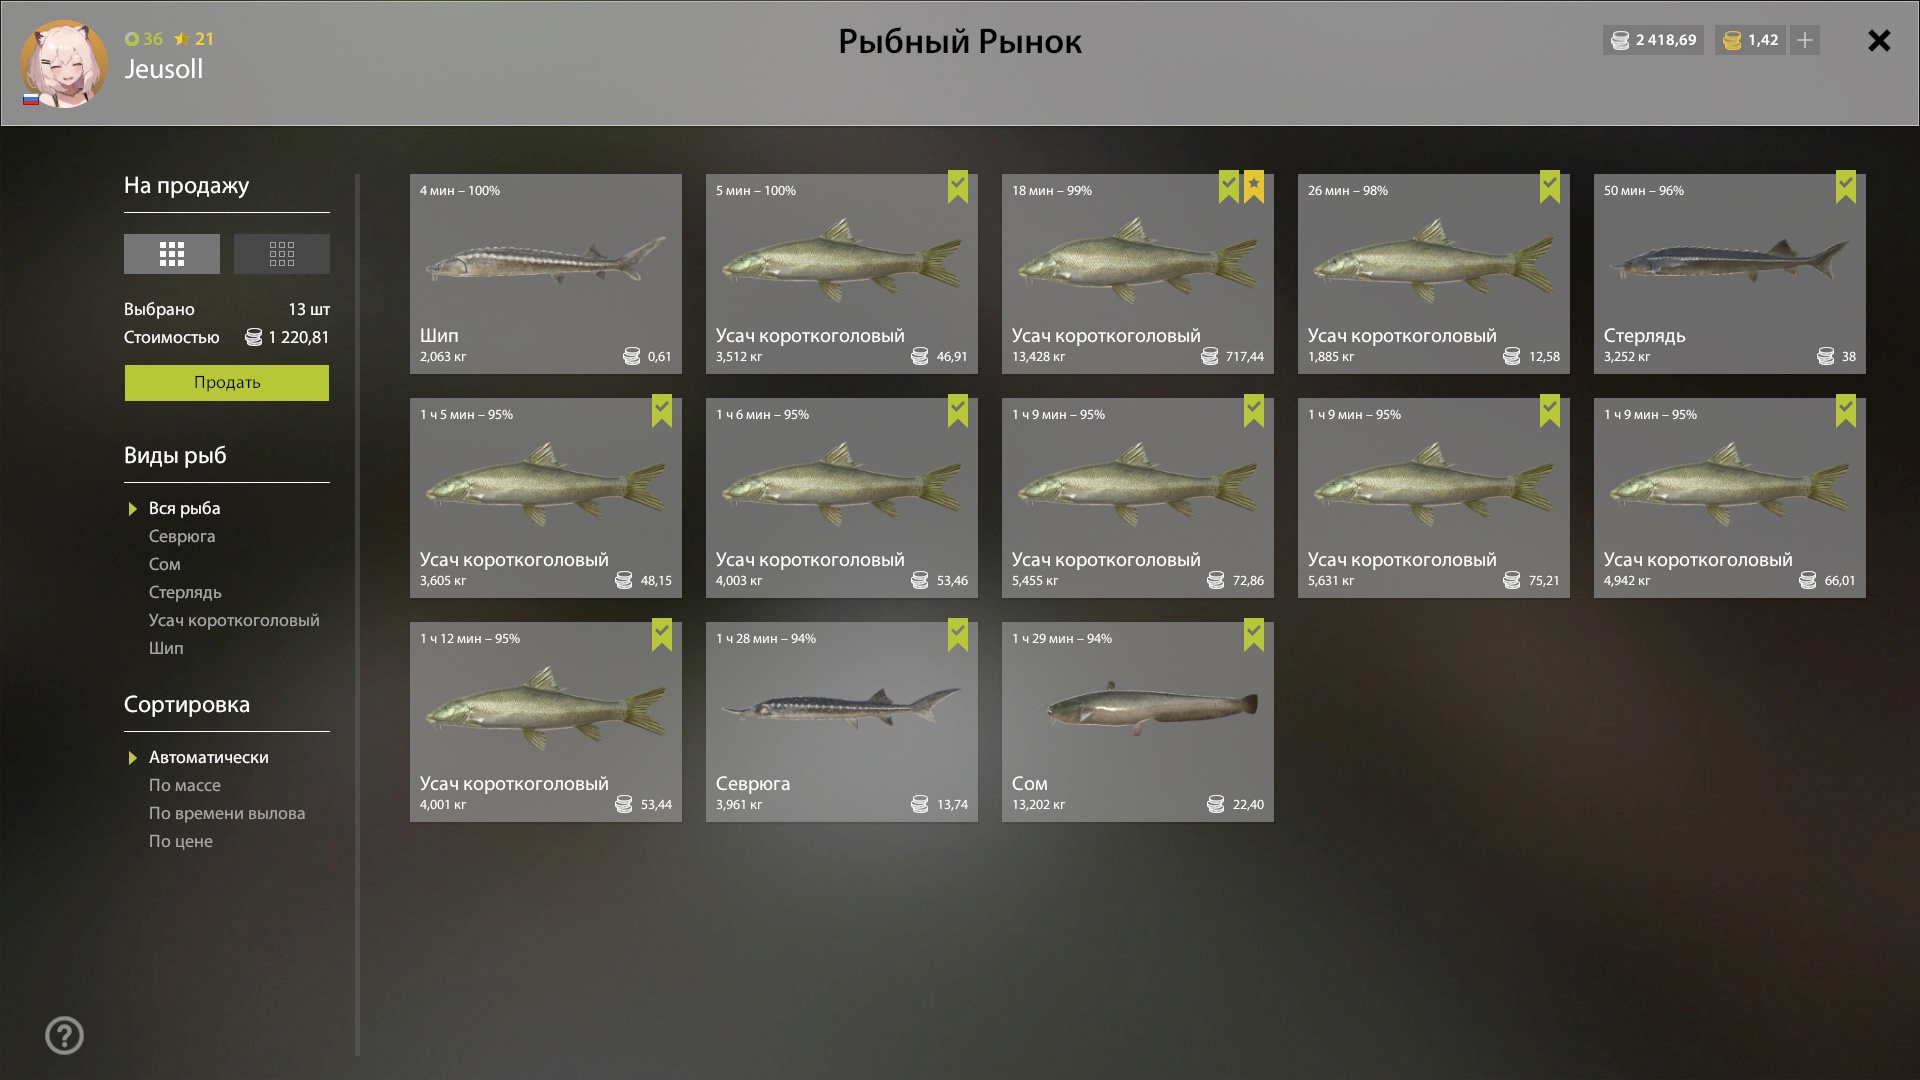1920x1080 pixels.
Task: Switch to large grid view icon
Action: (x=172, y=254)
